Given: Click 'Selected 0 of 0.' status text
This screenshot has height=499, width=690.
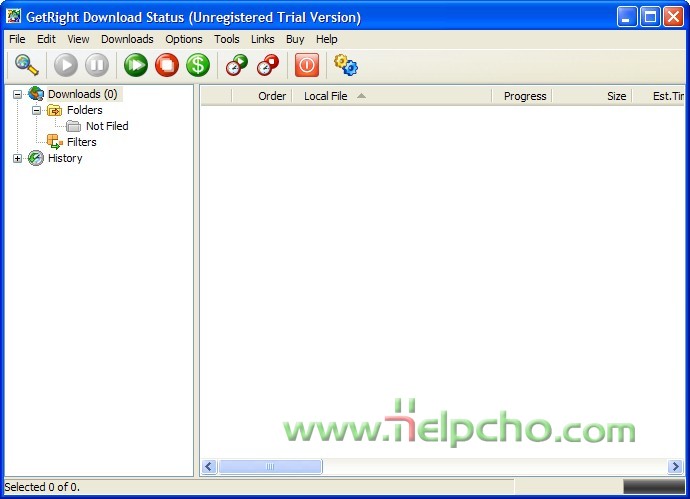Looking at the screenshot, I should coord(42,487).
